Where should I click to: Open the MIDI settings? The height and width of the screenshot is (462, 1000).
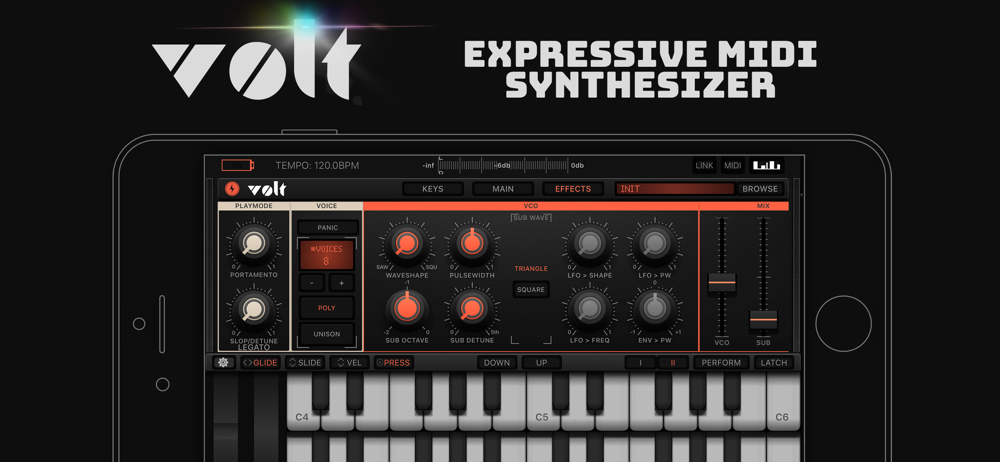[x=733, y=166]
